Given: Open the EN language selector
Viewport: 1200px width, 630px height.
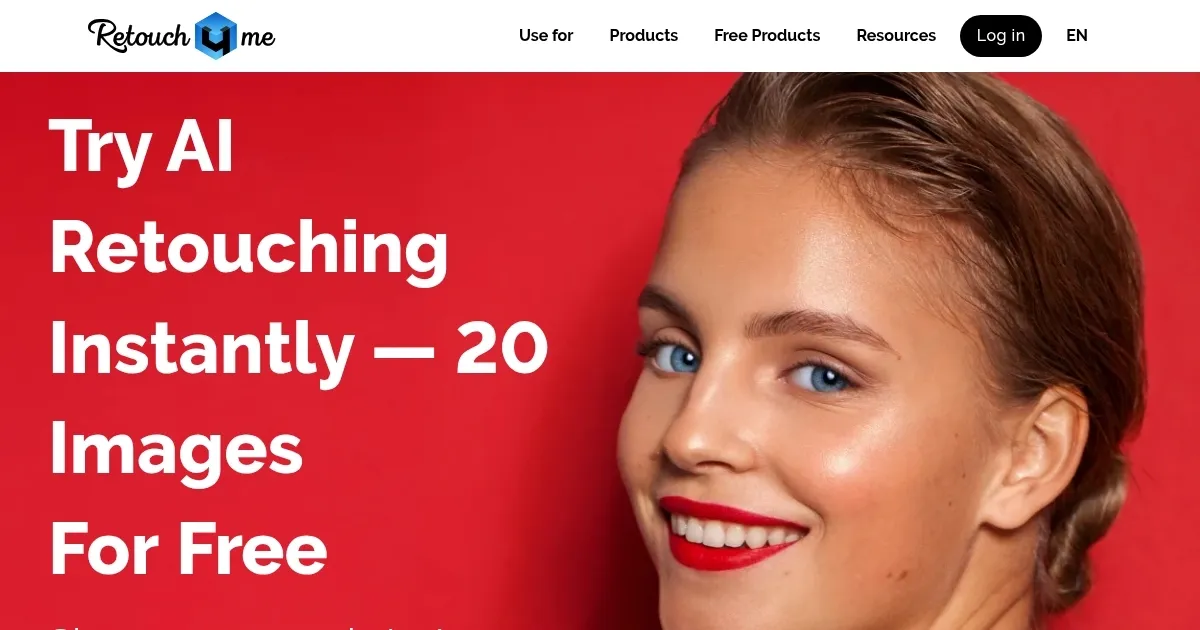Looking at the screenshot, I should pyautogui.click(x=1077, y=36).
